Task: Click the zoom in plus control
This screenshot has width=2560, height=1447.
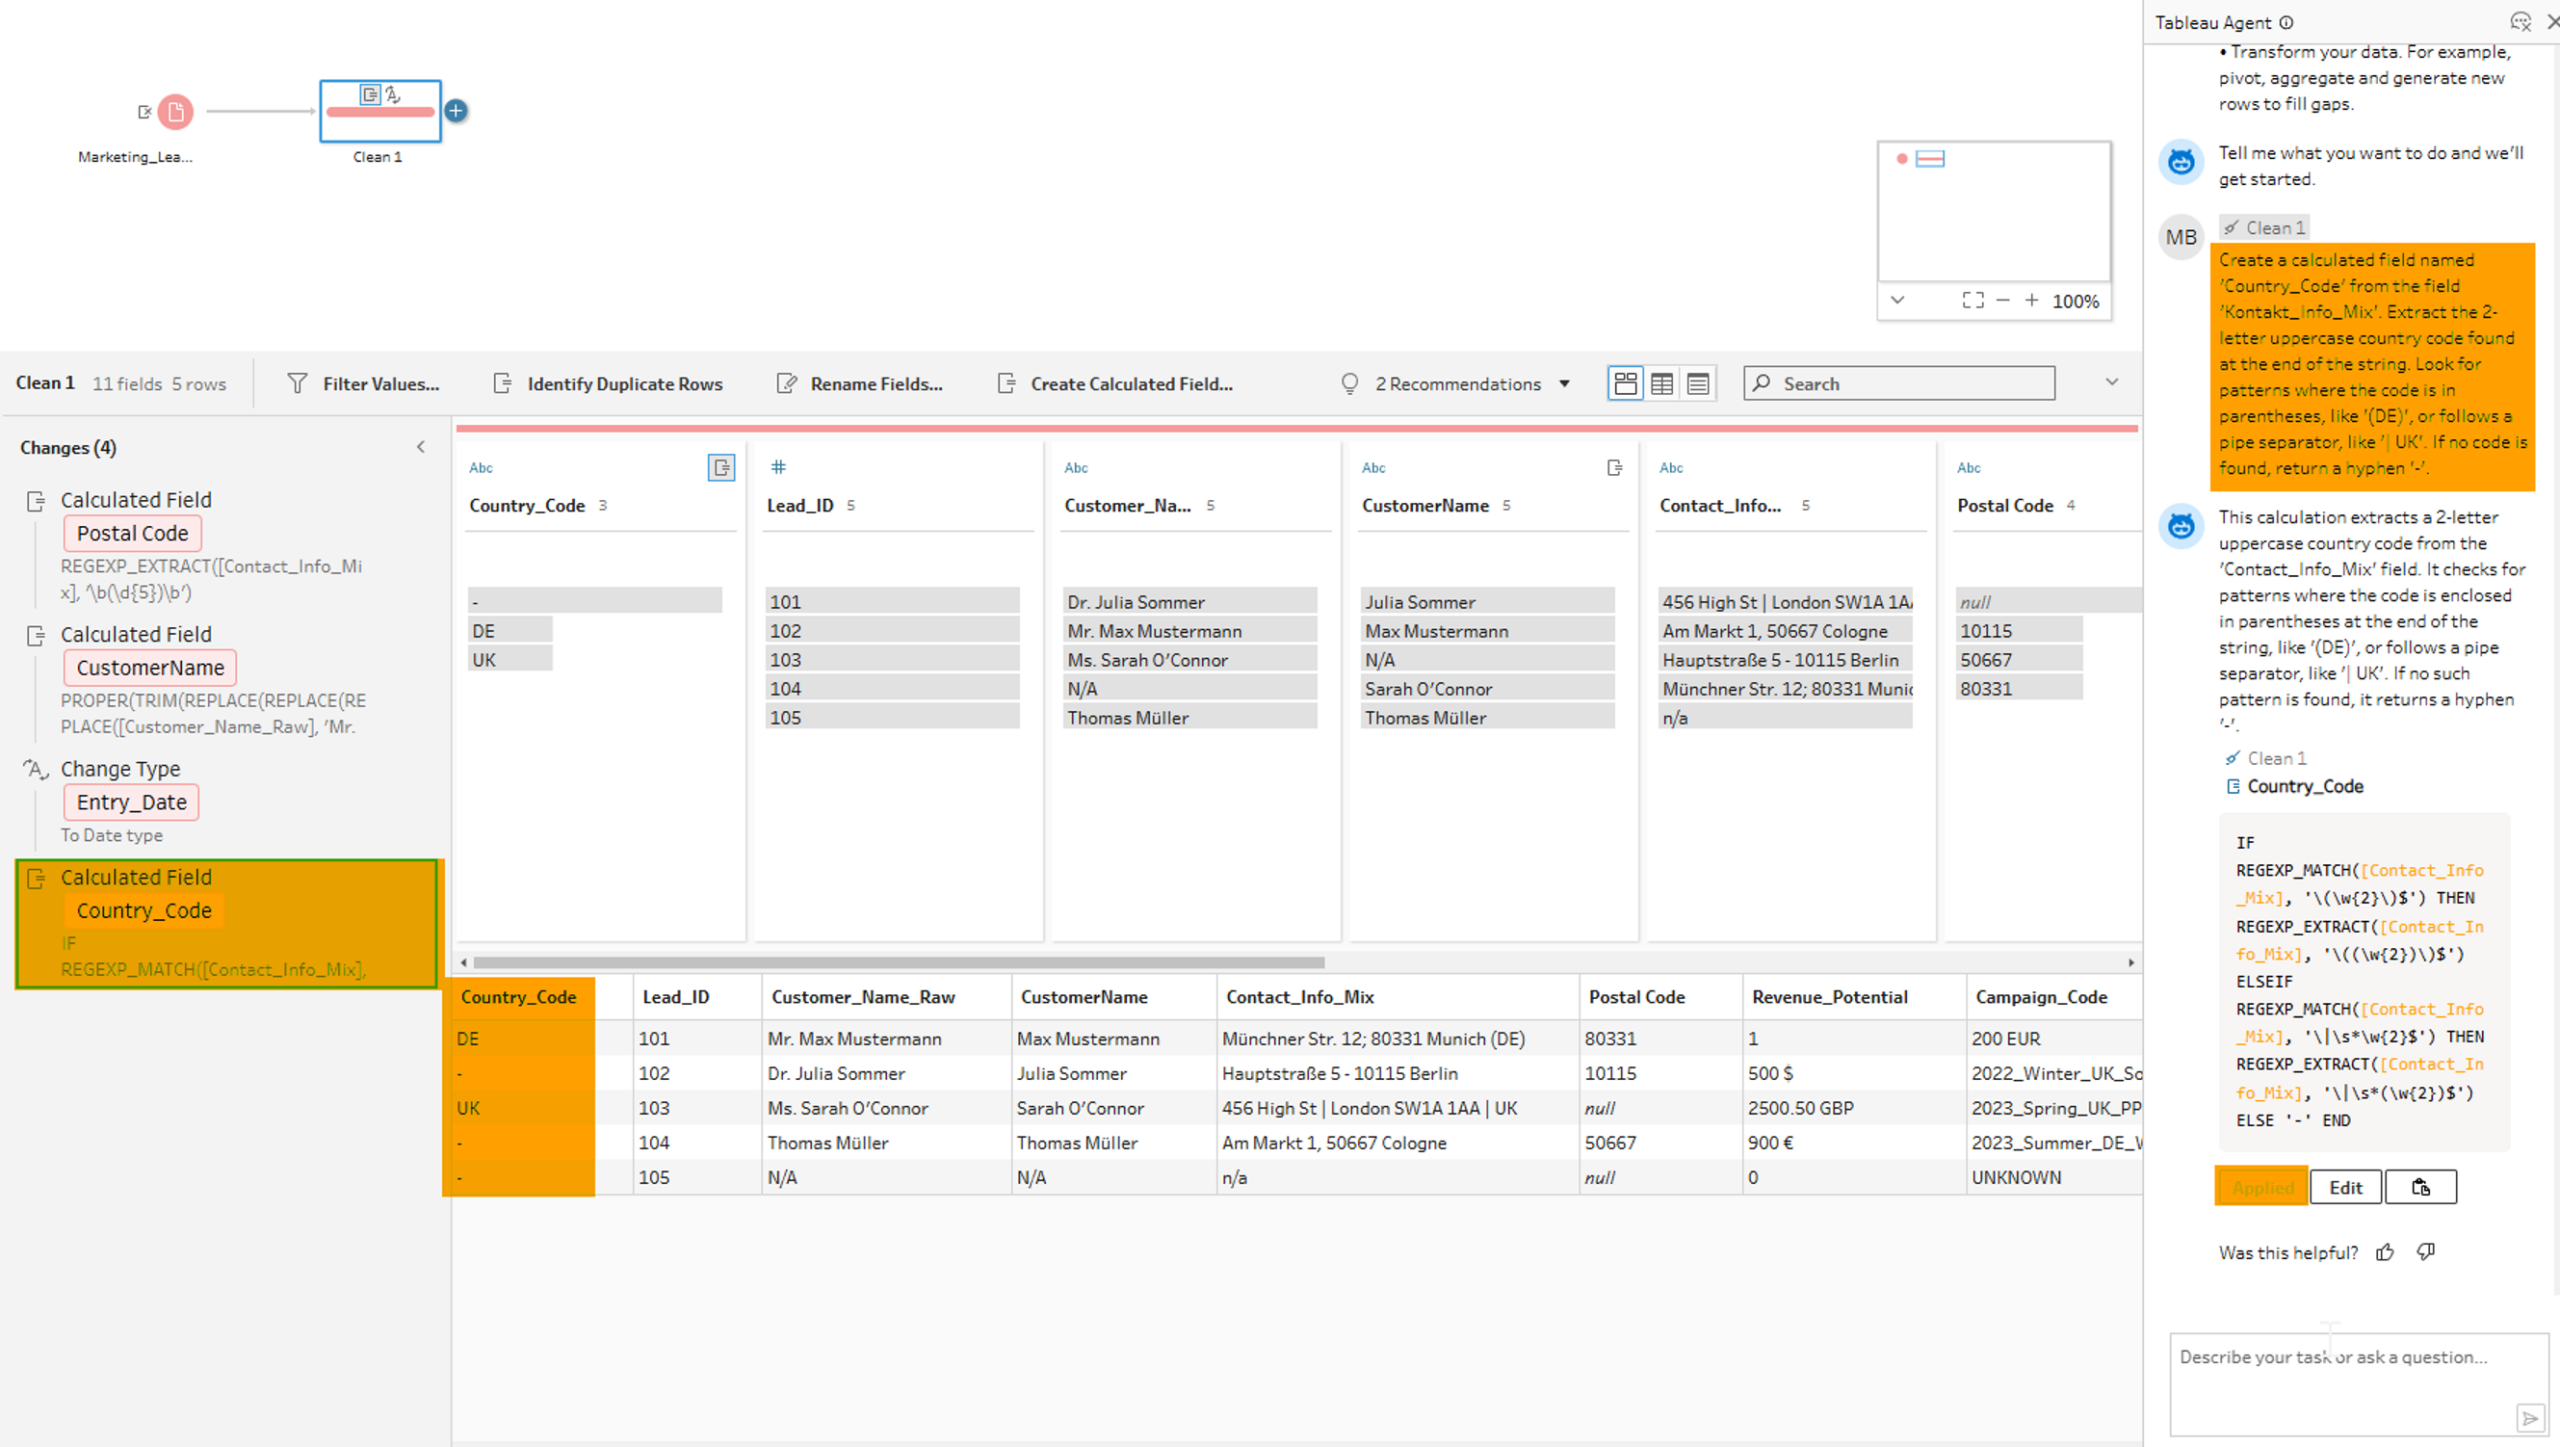Action: pos(2032,301)
